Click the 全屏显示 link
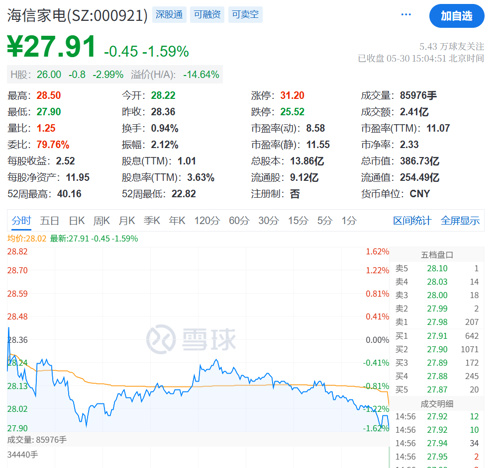This screenshot has height=468, width=500. 460,221
